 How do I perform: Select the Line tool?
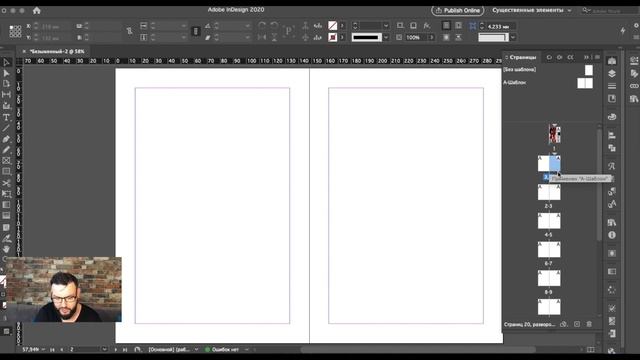point(6,128)
